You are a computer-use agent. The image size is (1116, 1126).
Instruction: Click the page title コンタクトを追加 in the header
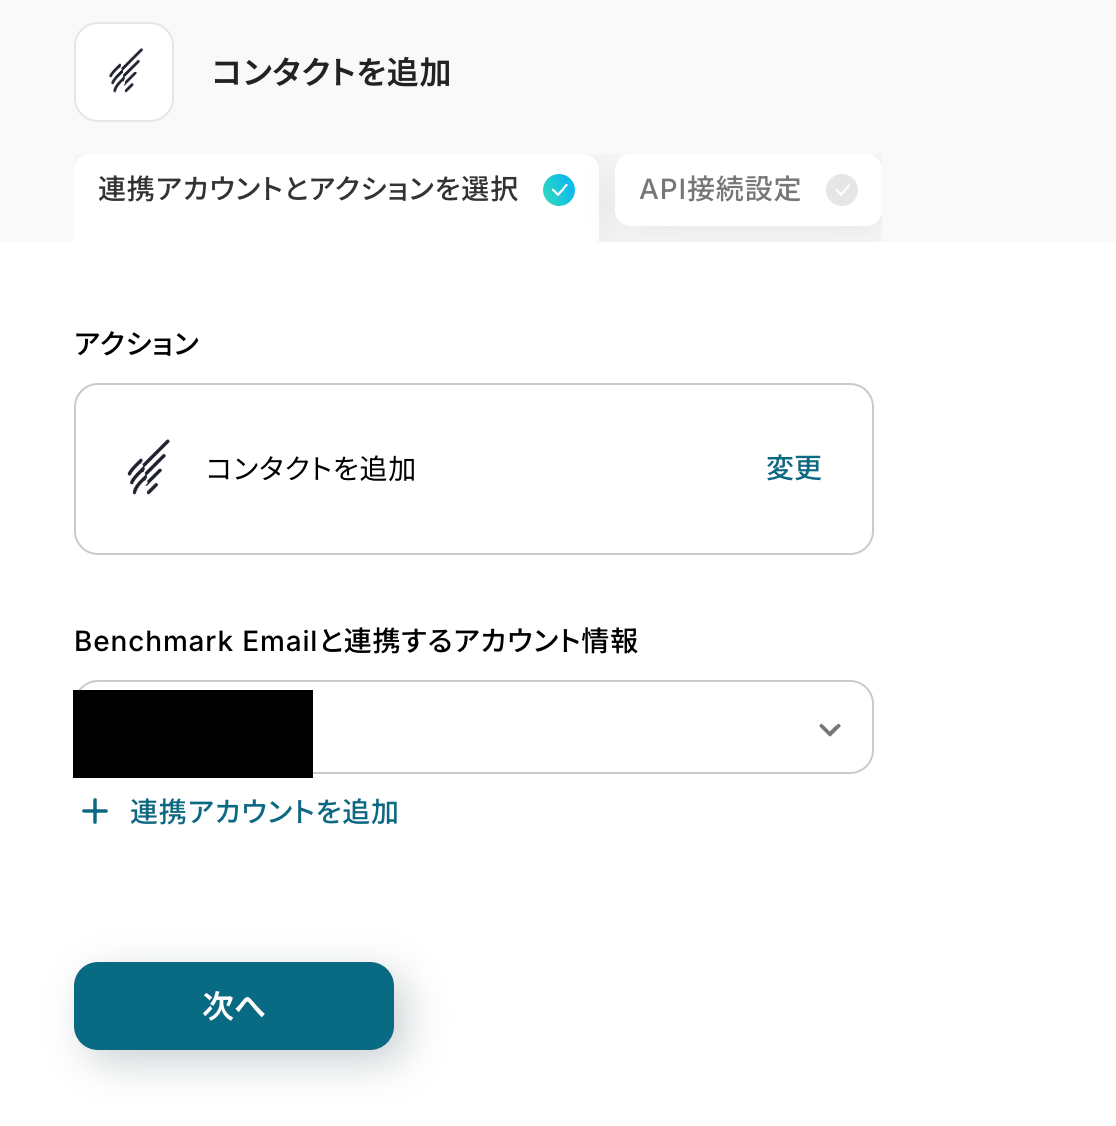pos(331,73)
